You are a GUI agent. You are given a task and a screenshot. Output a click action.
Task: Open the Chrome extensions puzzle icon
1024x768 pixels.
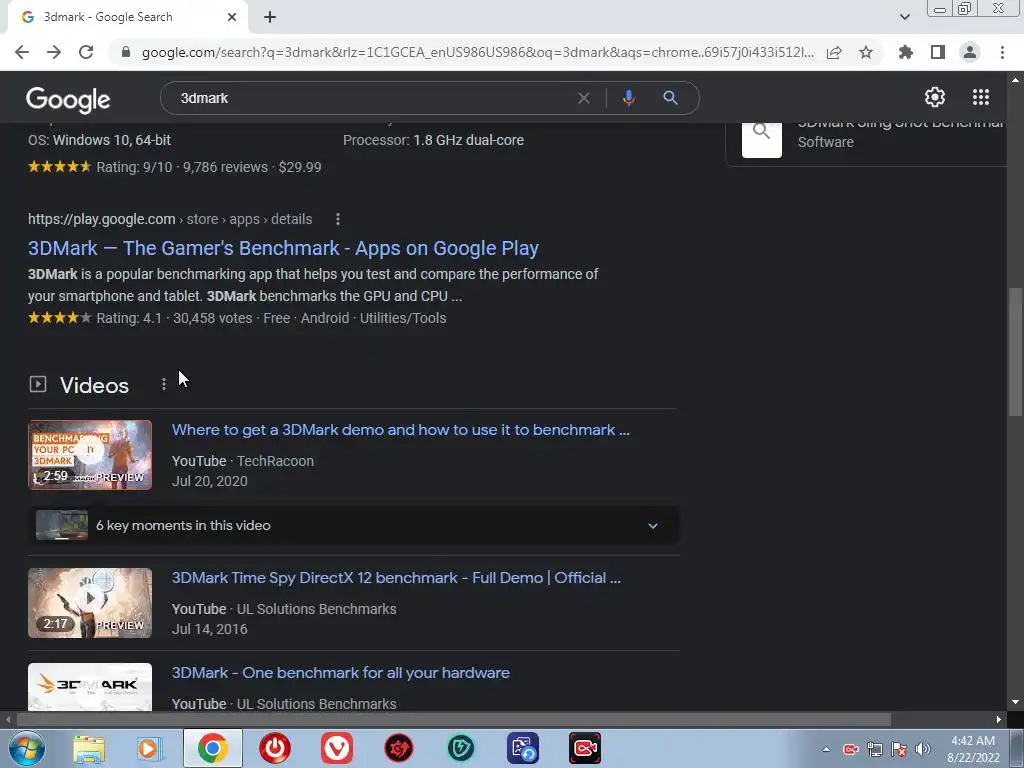905,52
